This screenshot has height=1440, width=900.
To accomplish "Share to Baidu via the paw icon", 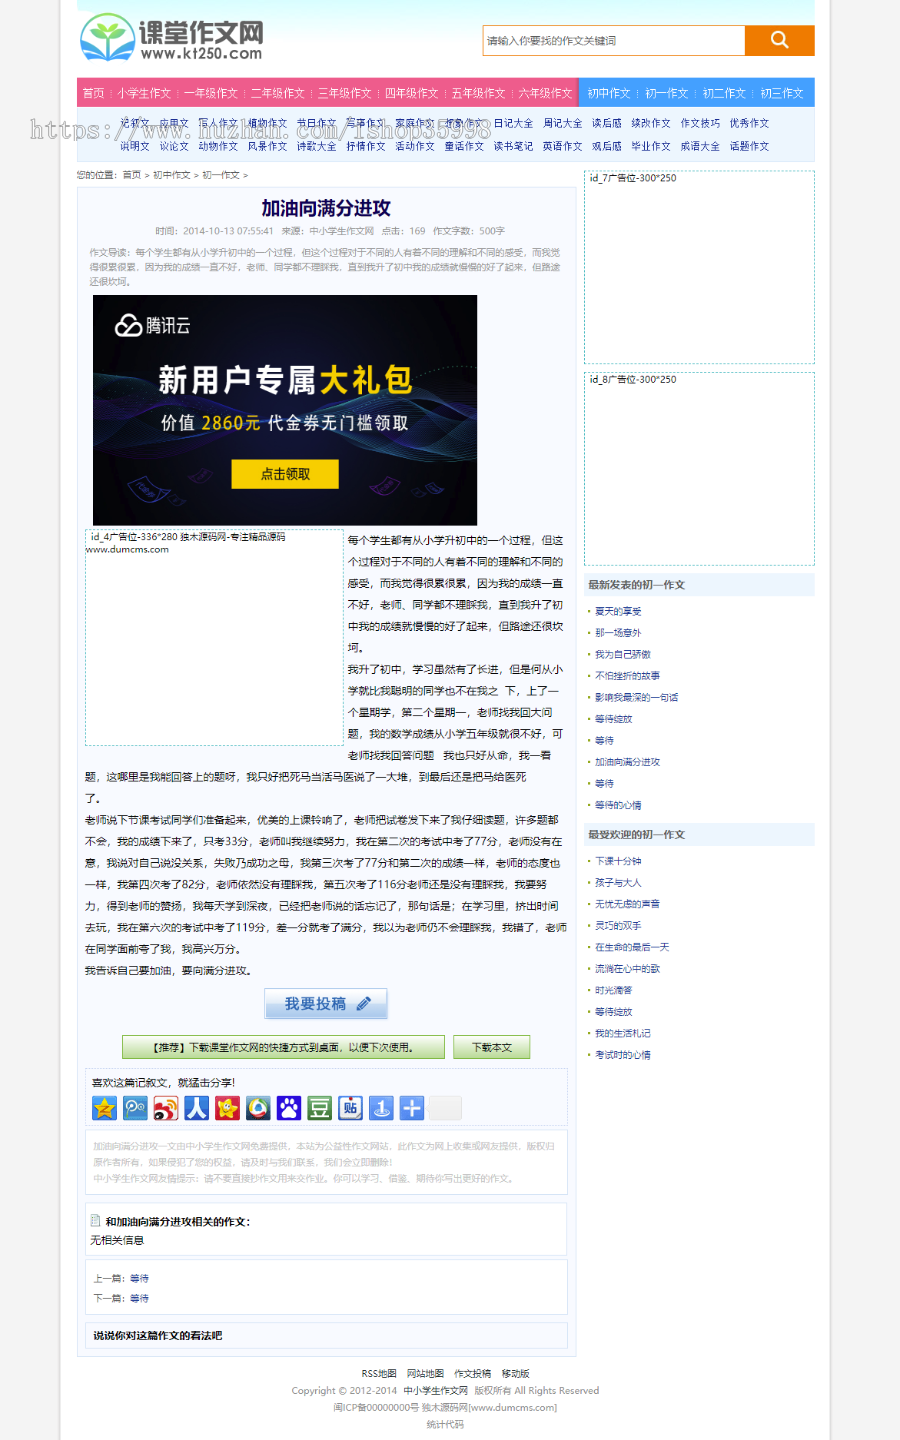I will [x=288, y=1108].
